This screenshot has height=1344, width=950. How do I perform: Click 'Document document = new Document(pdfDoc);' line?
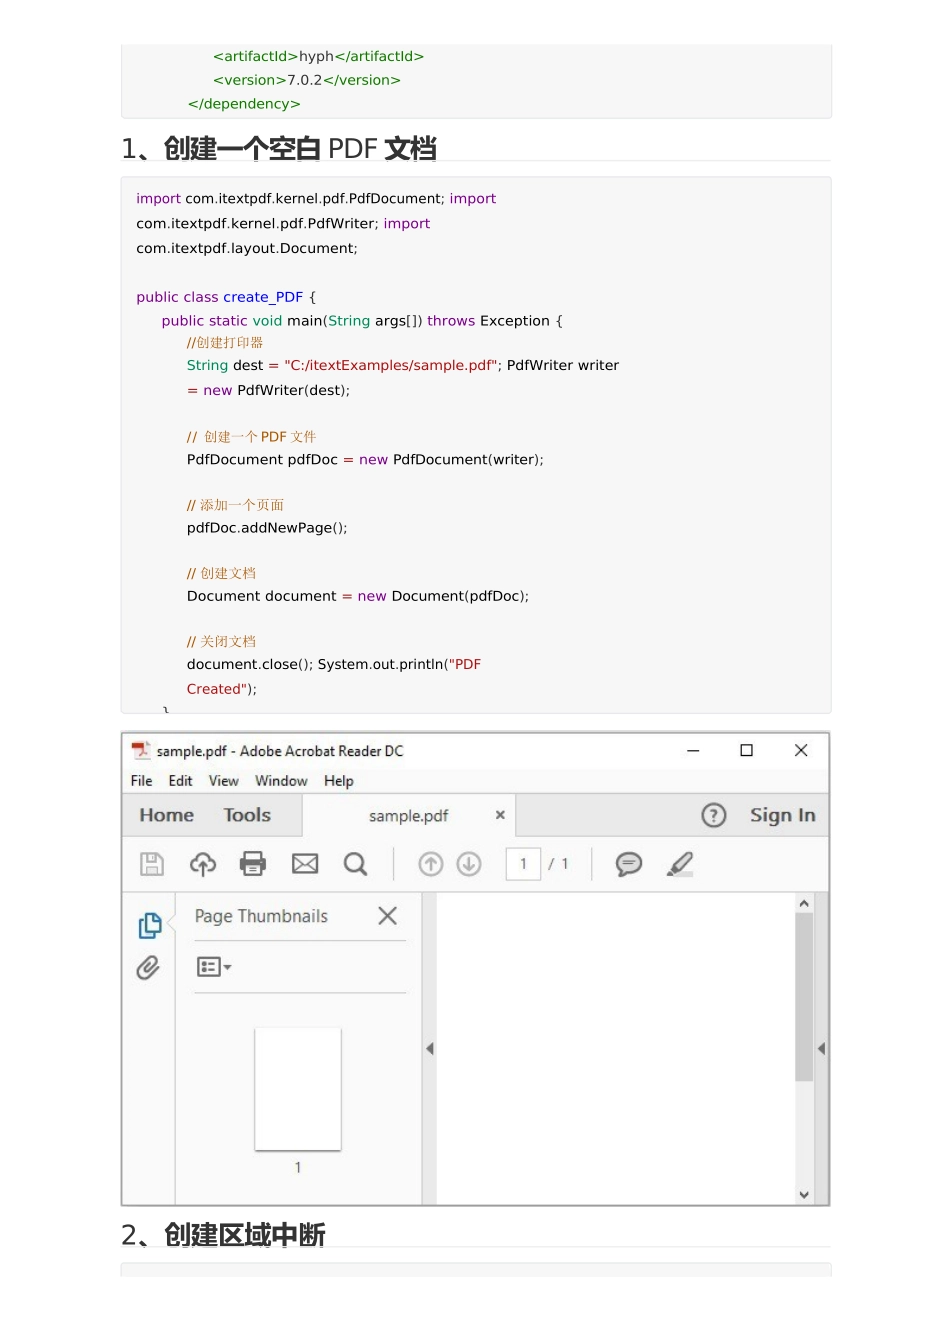click(358, 596)
